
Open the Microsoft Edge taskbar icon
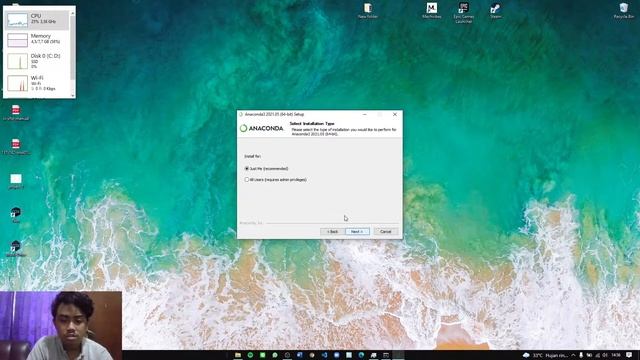(x=361, y=355)
